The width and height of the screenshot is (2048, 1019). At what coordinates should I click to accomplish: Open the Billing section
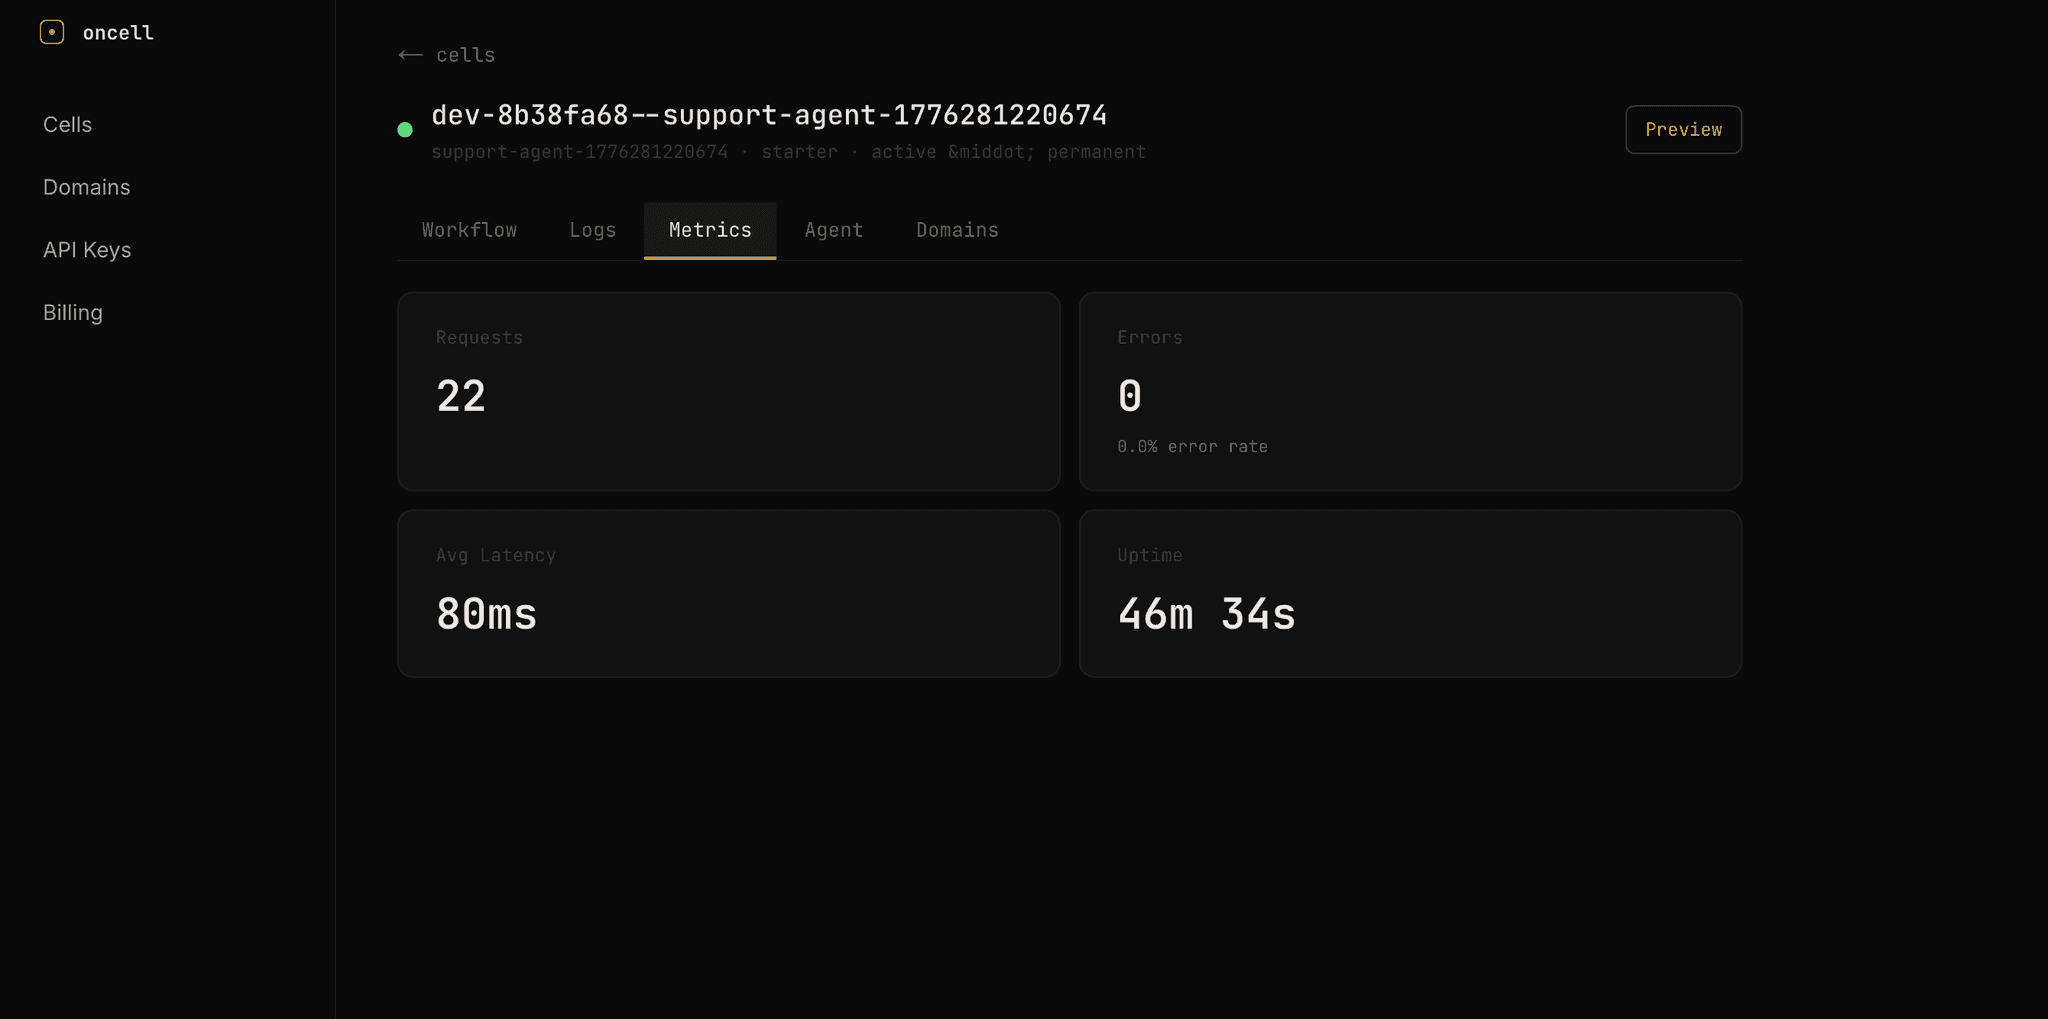coord(73,313)
